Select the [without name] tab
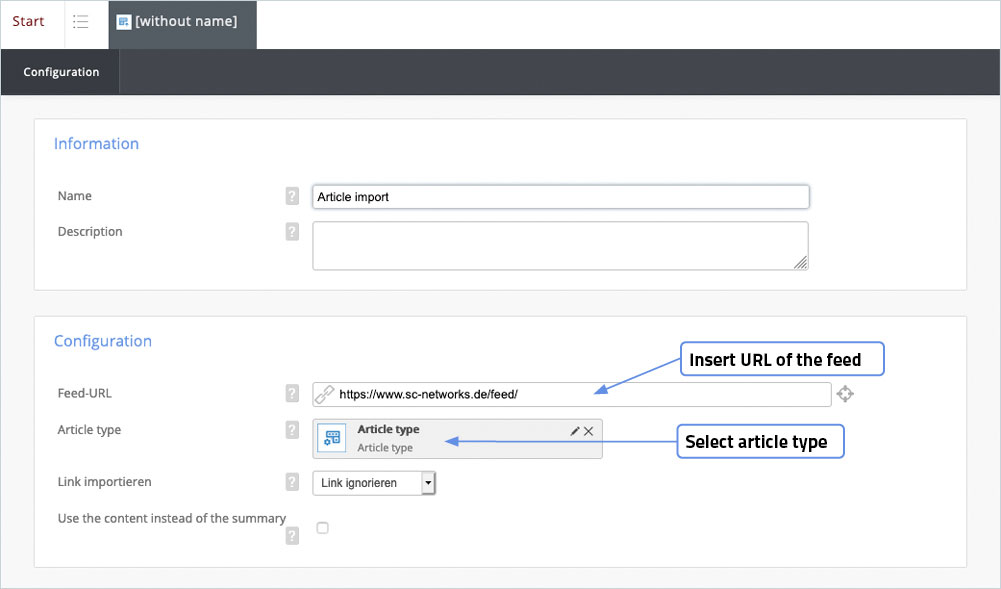This screenshot has width=1001, height=589. 183,24
